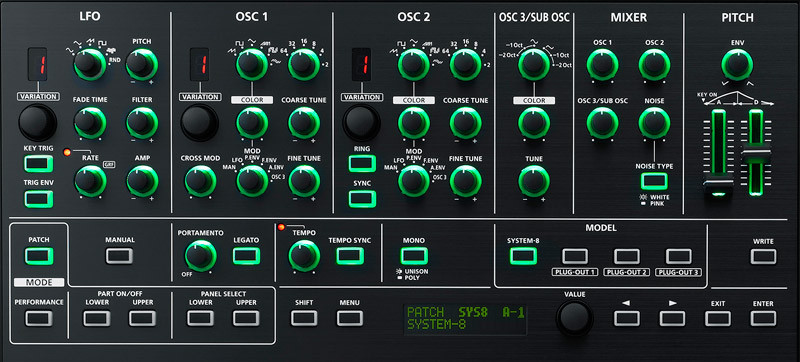
Task: Toggle the KEY TRIG button
Action: tap(38, 164)
